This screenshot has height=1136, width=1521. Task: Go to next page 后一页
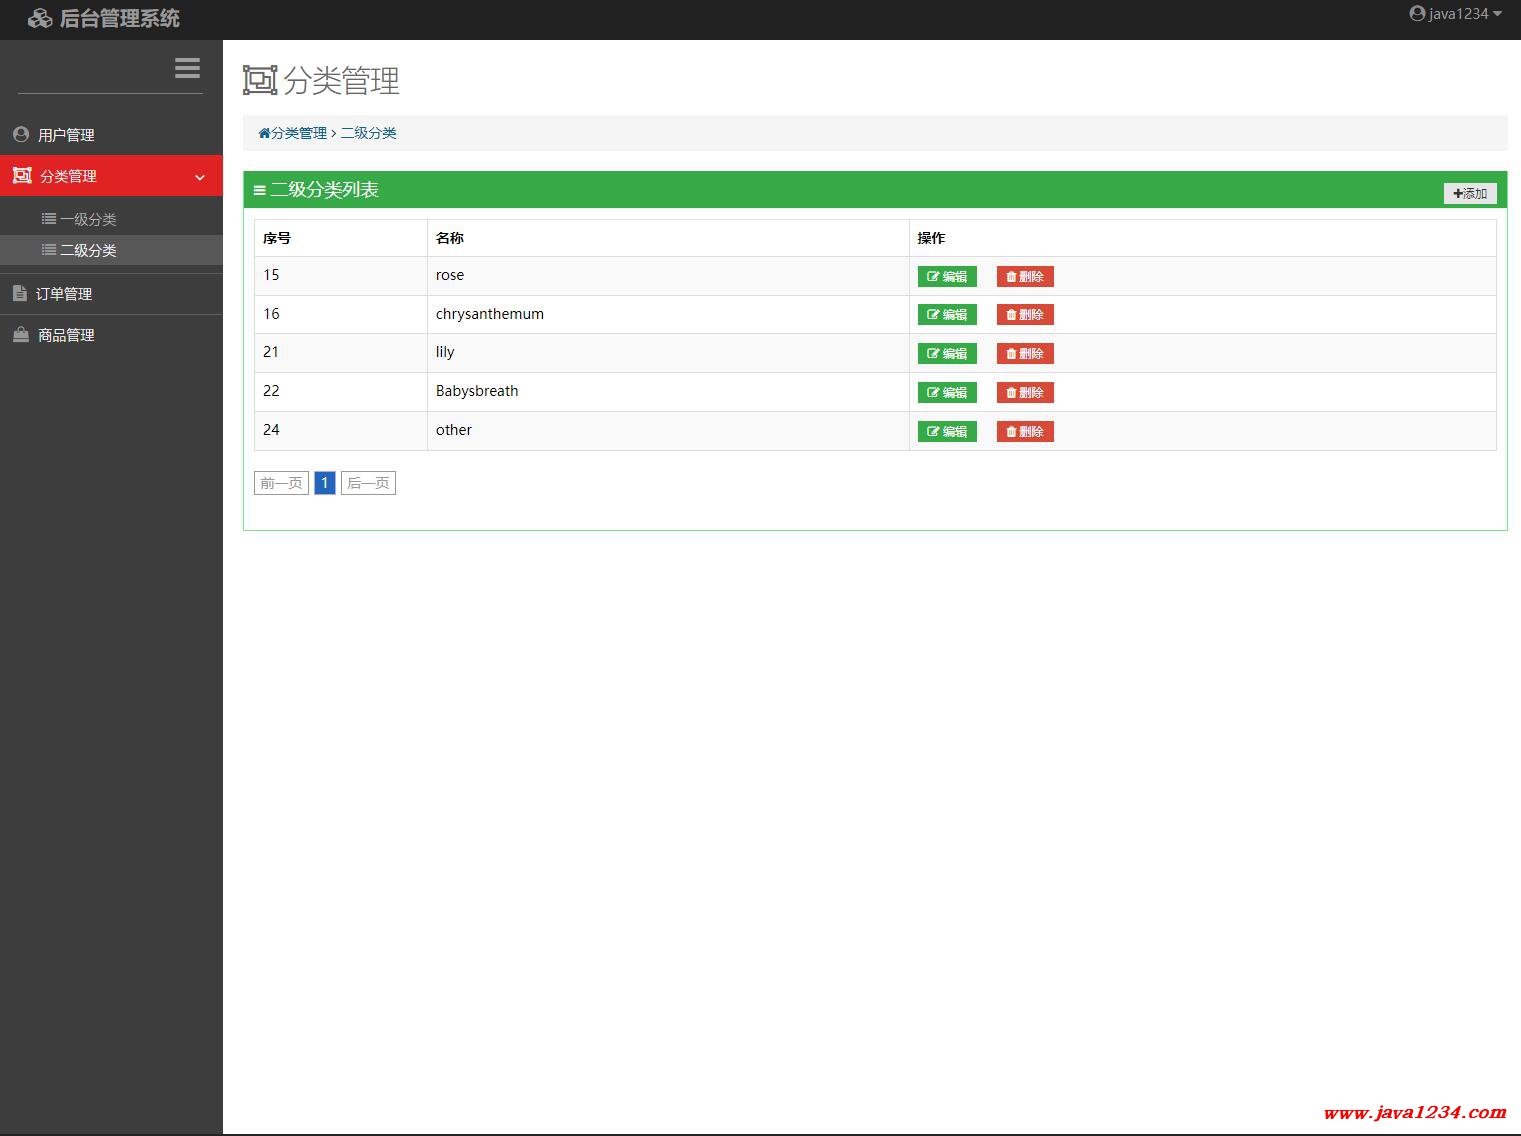pyautogui.click(x=368, y=483)
